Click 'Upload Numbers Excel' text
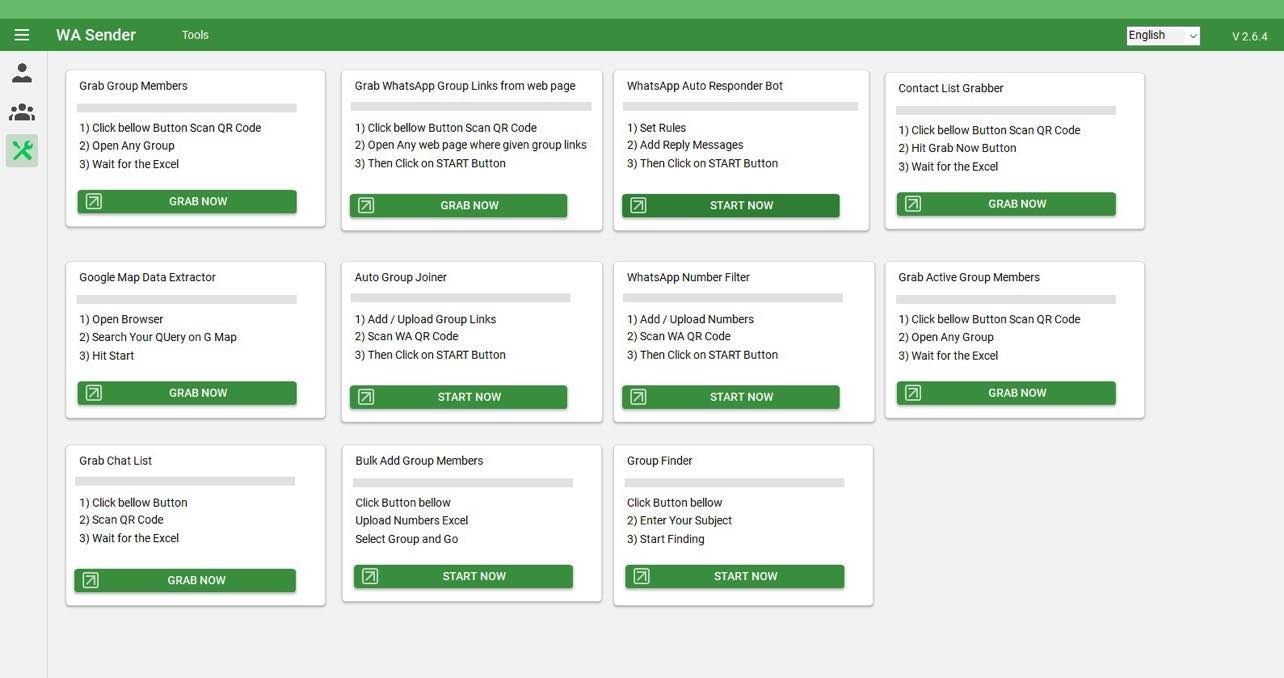Image resolution: width=1284 pixels, height=678 pixels. pyautogui.click(x=412, y=520)
